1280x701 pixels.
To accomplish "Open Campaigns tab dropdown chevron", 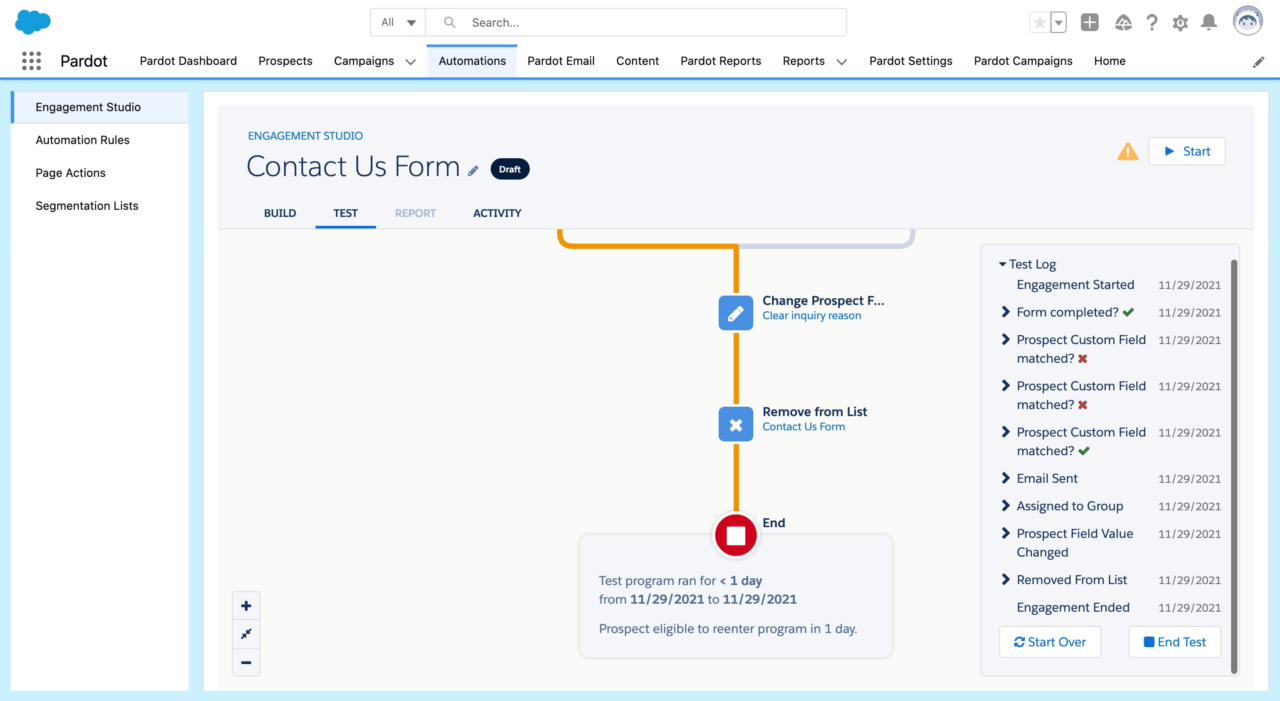I will click(x=410, y=62).
